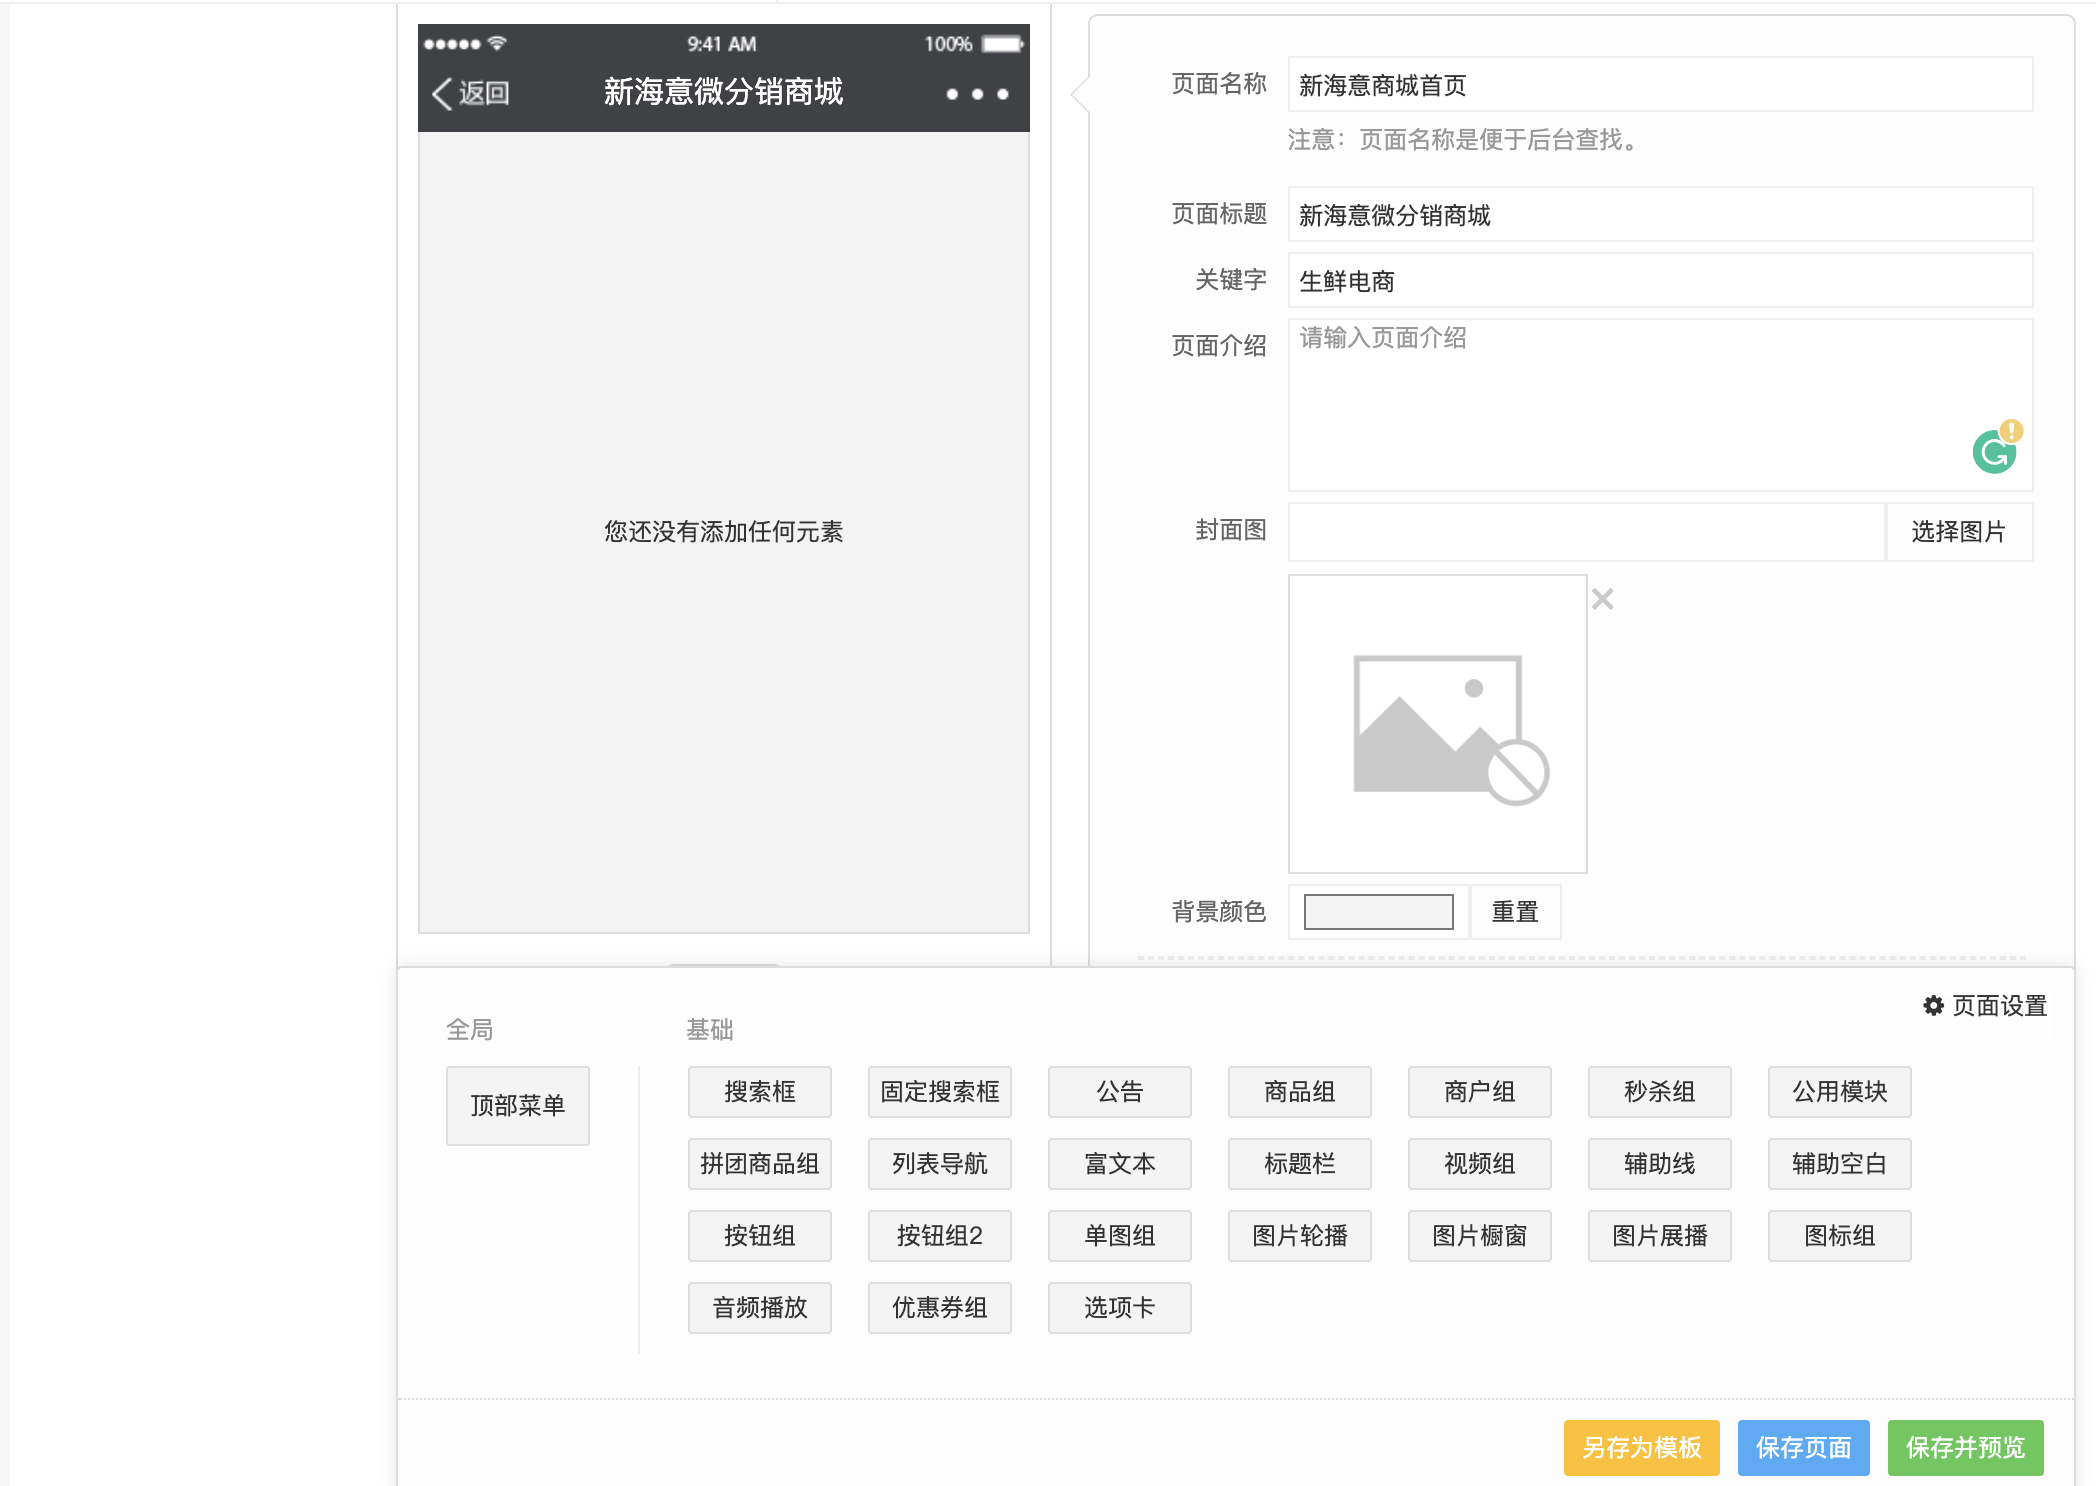Click the 您还没有添加任何元素 placeholder text
This screenshot has height=1486, width=2096.
[723, 531]
